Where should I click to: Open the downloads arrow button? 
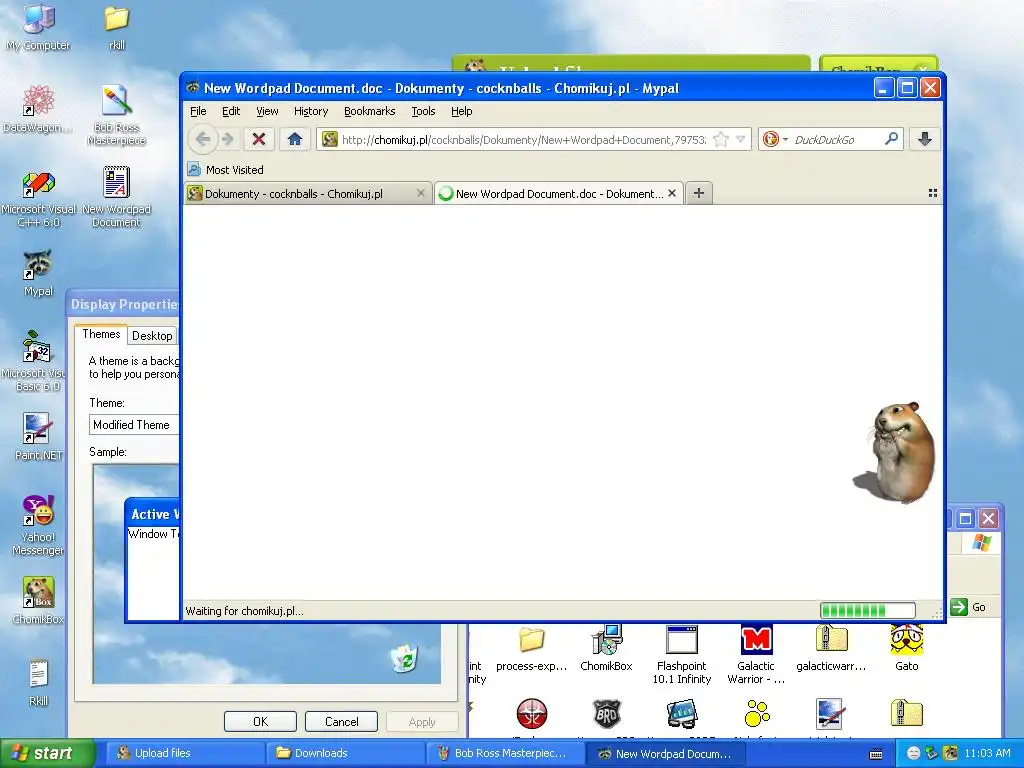click(925, 139)
